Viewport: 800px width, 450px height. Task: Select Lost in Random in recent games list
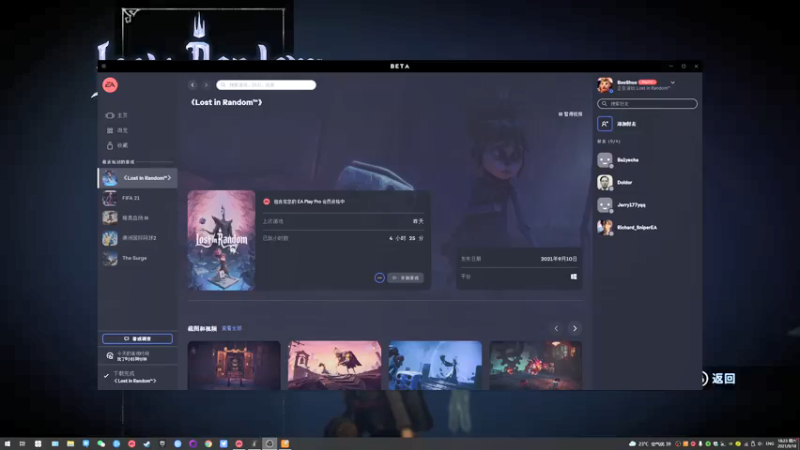tap(138, 178)
